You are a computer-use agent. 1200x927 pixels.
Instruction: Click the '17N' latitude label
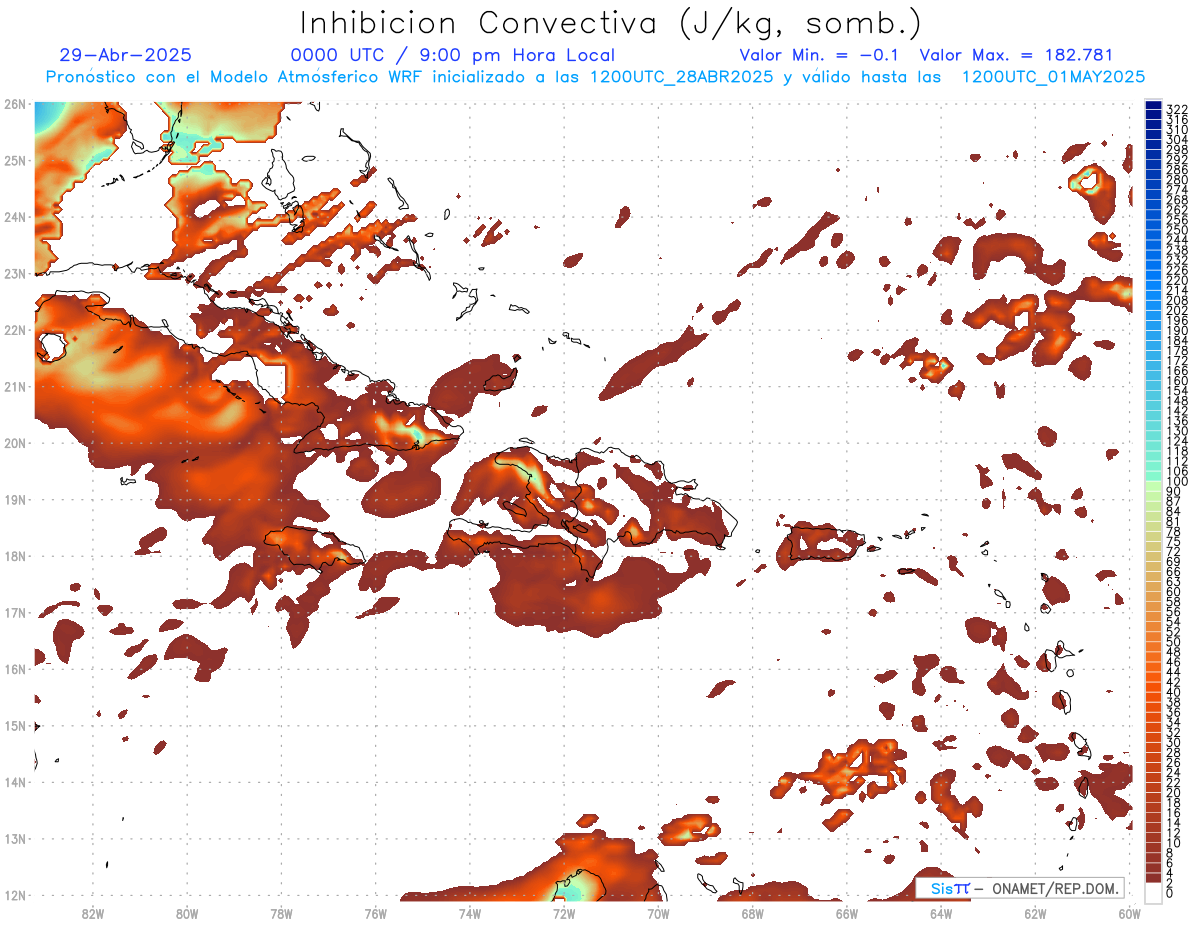(15, 612)
